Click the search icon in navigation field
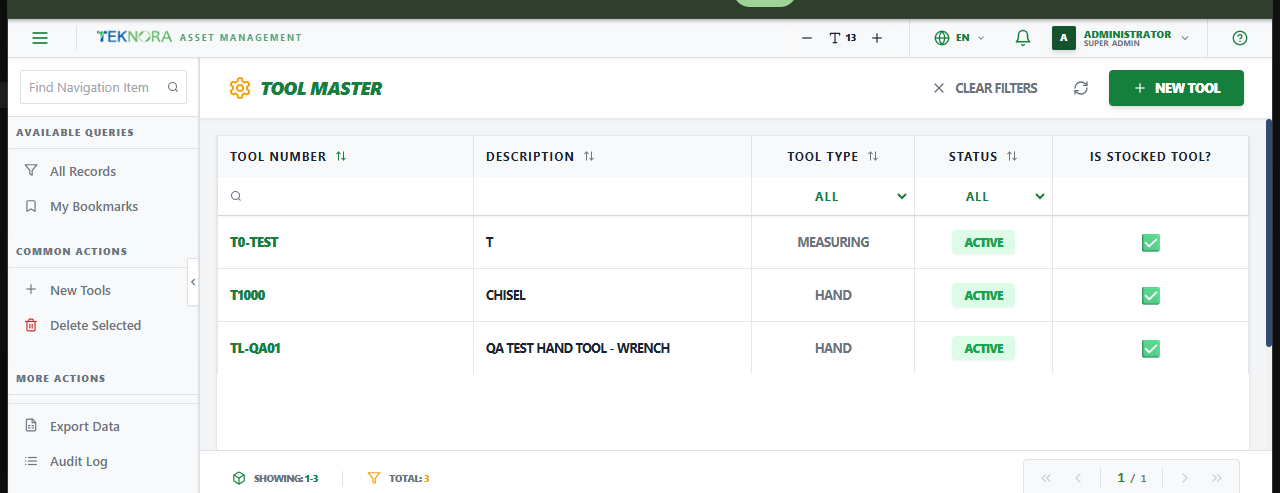The width and height of the screenshot is (1280, 493). coord(172,87)
